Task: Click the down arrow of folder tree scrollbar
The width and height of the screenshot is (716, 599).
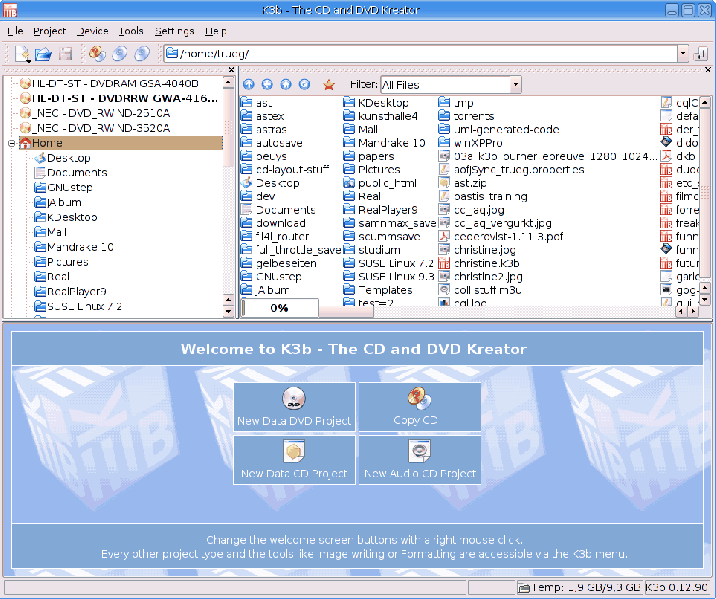Action: [x=229, y=313]
